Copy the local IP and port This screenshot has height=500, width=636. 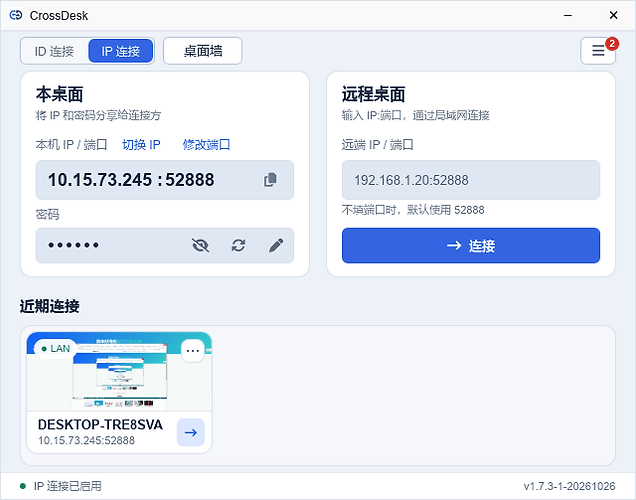[270, 180]
